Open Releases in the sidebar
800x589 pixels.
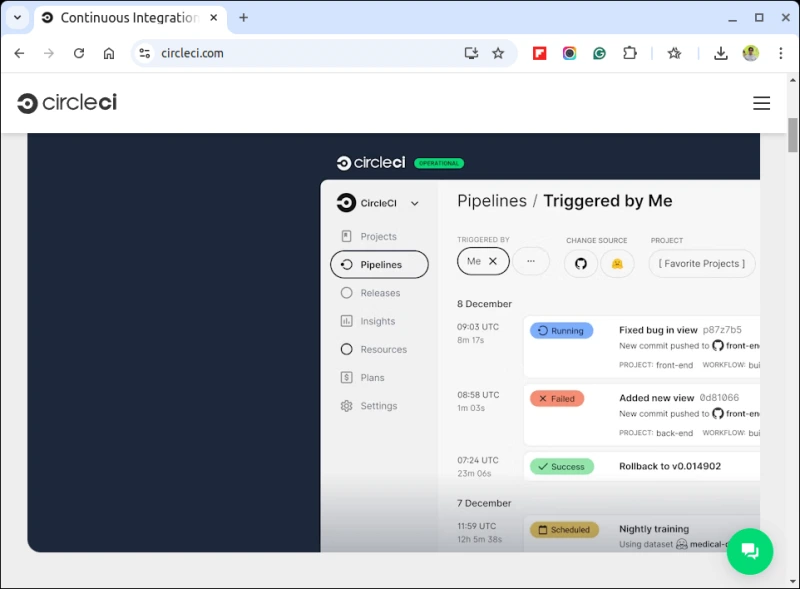[371, 293]
